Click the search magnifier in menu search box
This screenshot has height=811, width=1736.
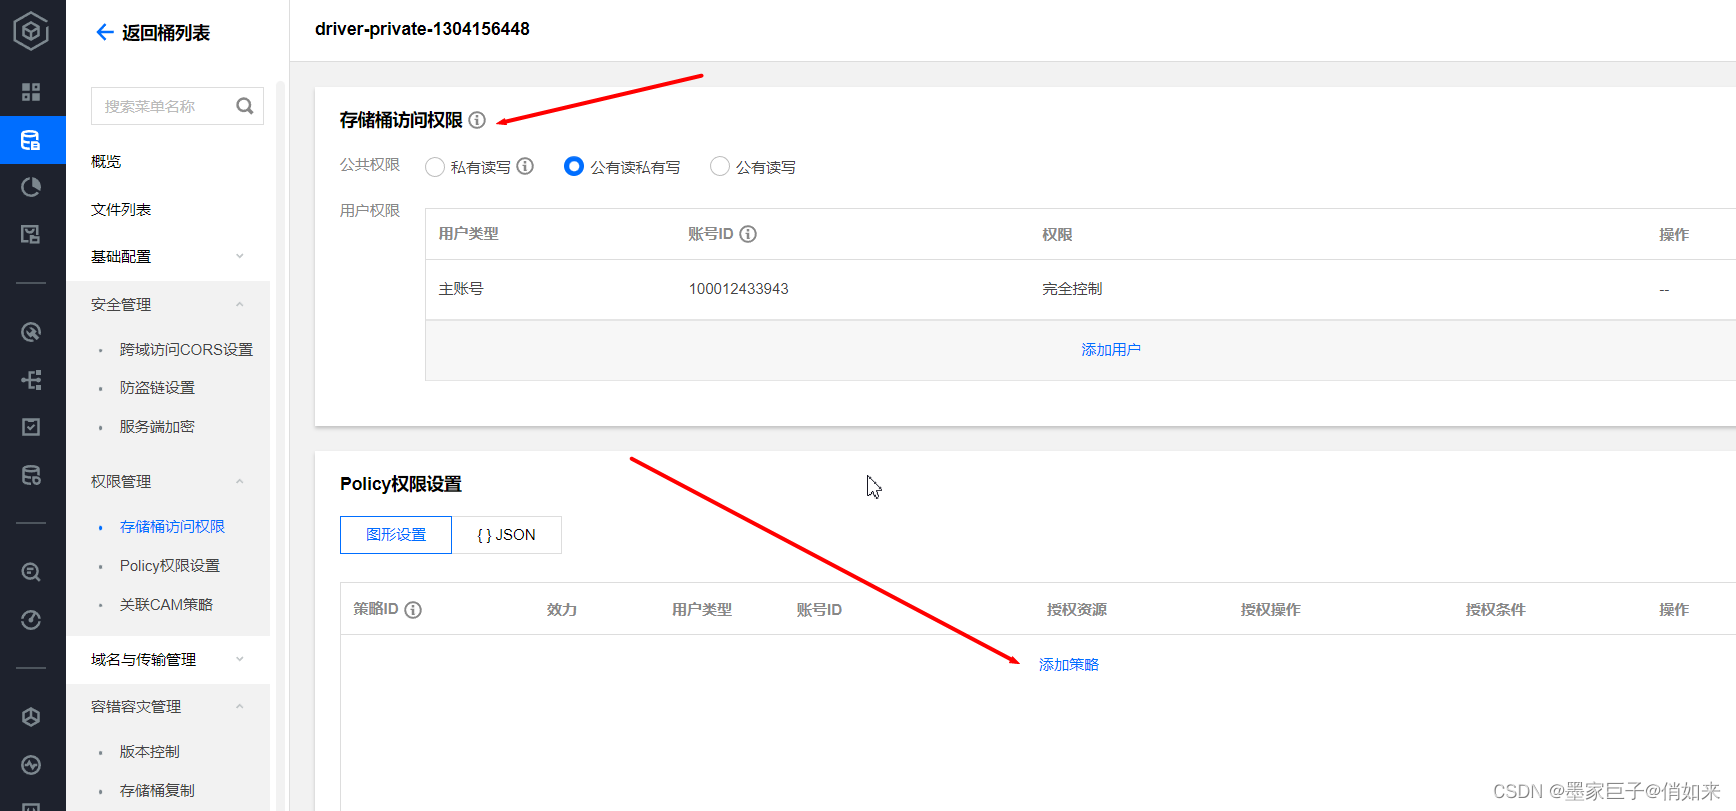click(x=245, y=106)
